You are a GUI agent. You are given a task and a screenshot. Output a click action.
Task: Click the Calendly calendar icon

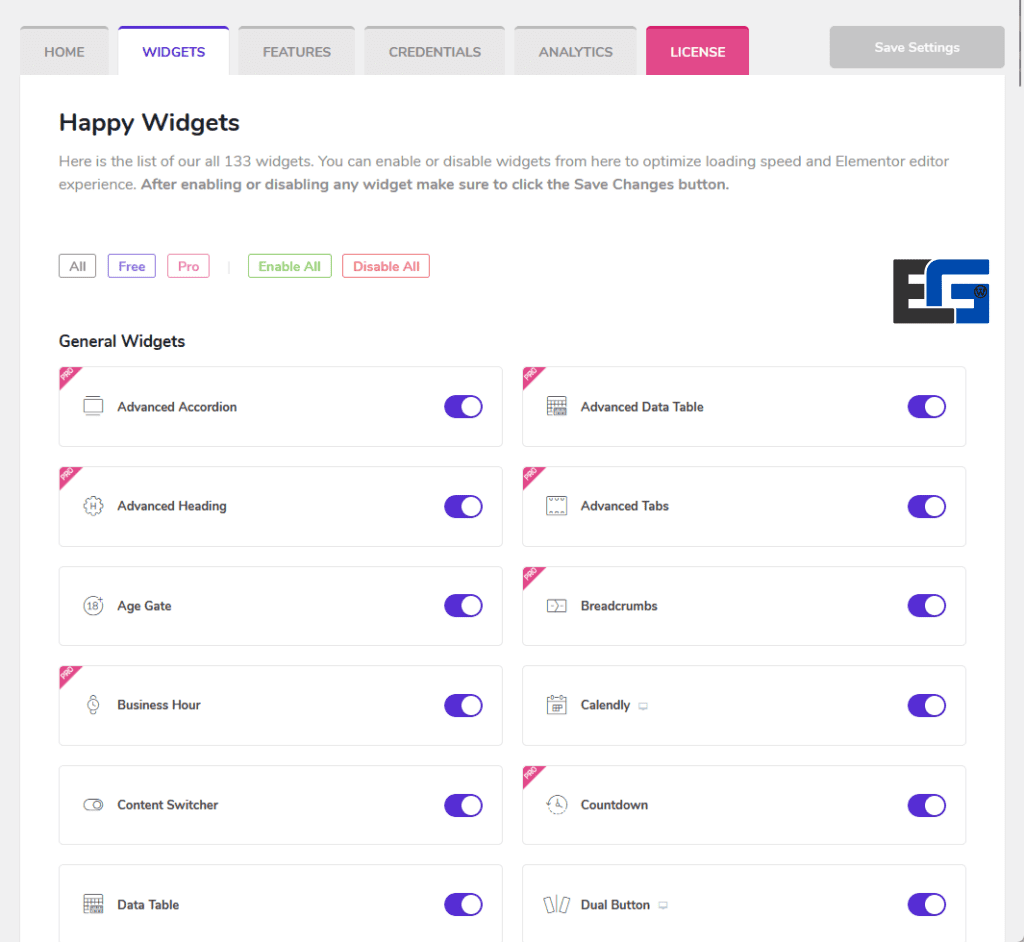pos(556,705)
